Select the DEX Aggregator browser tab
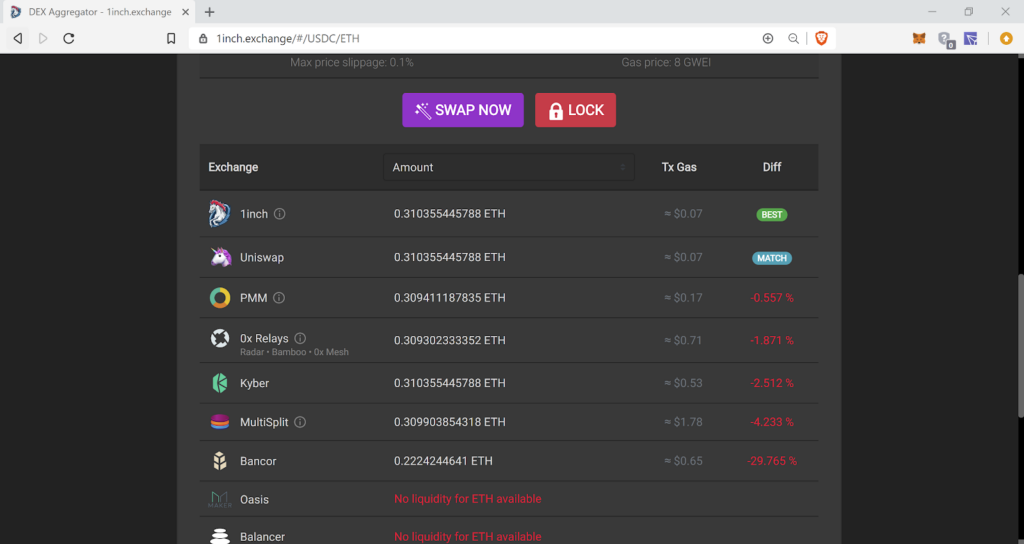1024x544 pixels. [98, 12]
